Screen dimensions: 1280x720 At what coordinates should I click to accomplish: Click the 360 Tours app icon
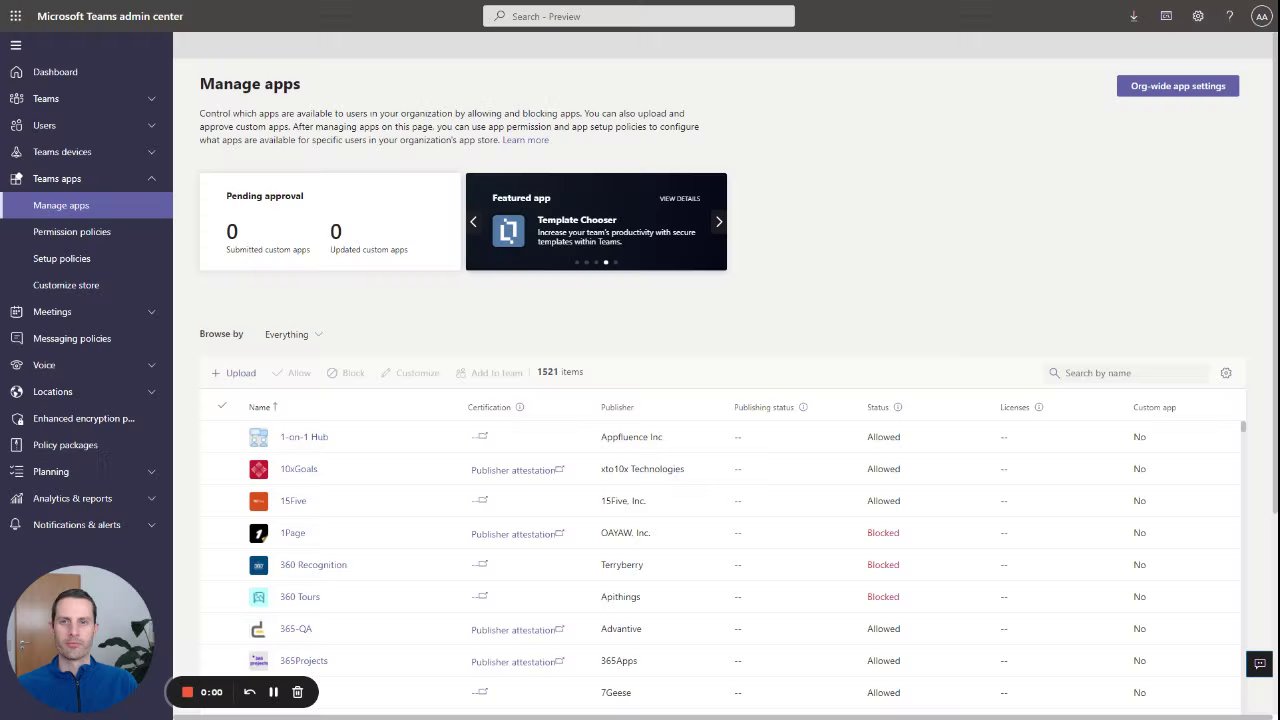[x=259, y=597]
